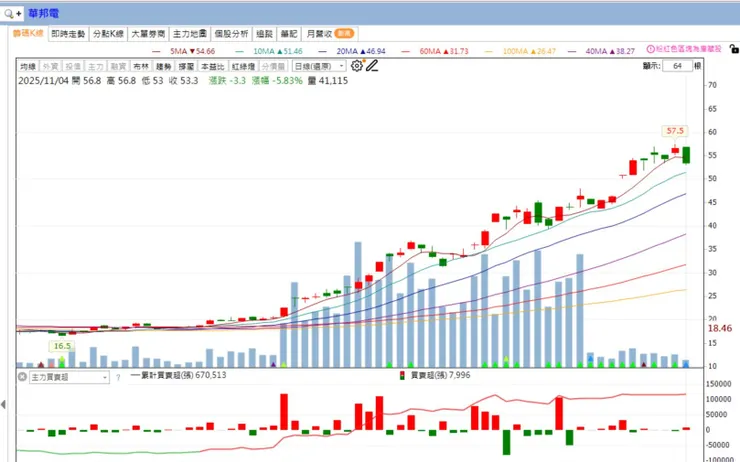Click the 量 41,115 volume value
740x462 pixels.
coord(328,81)
